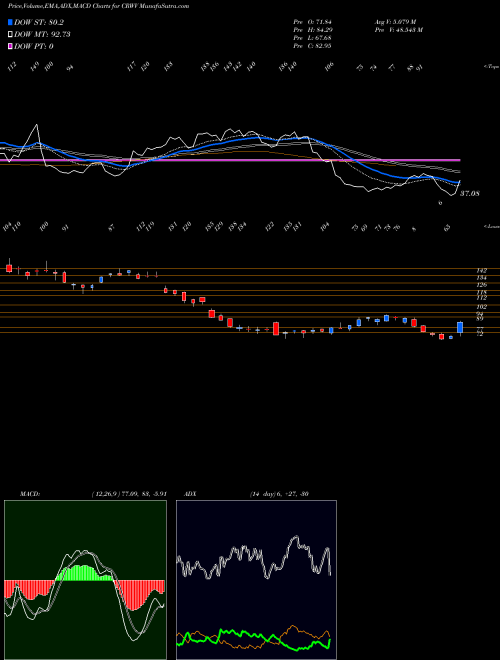Click the MACD (12,26,9) parameter values

pyautogui.click(x=129, y=494)
